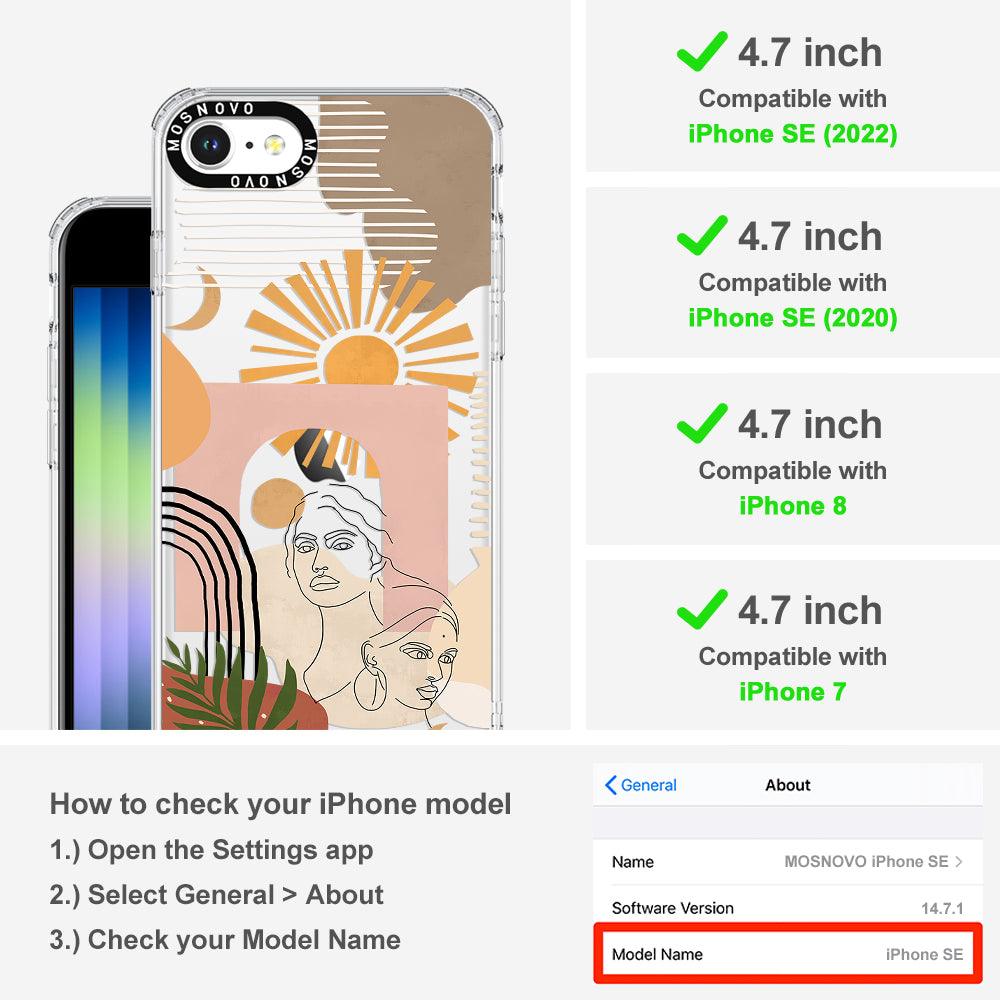The height and width of the screenshot is (1000, 1000).
Task: Click the rear camera lens on the case
Action: click(x=209, y=145)
